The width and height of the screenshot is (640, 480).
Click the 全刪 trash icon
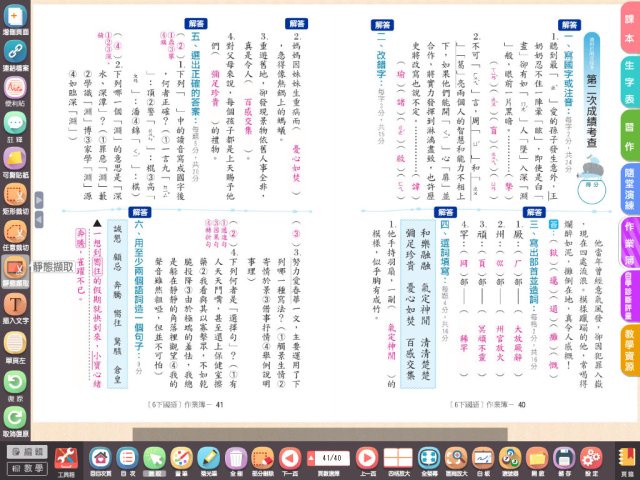pyautogui.click(x=235, y=456)
